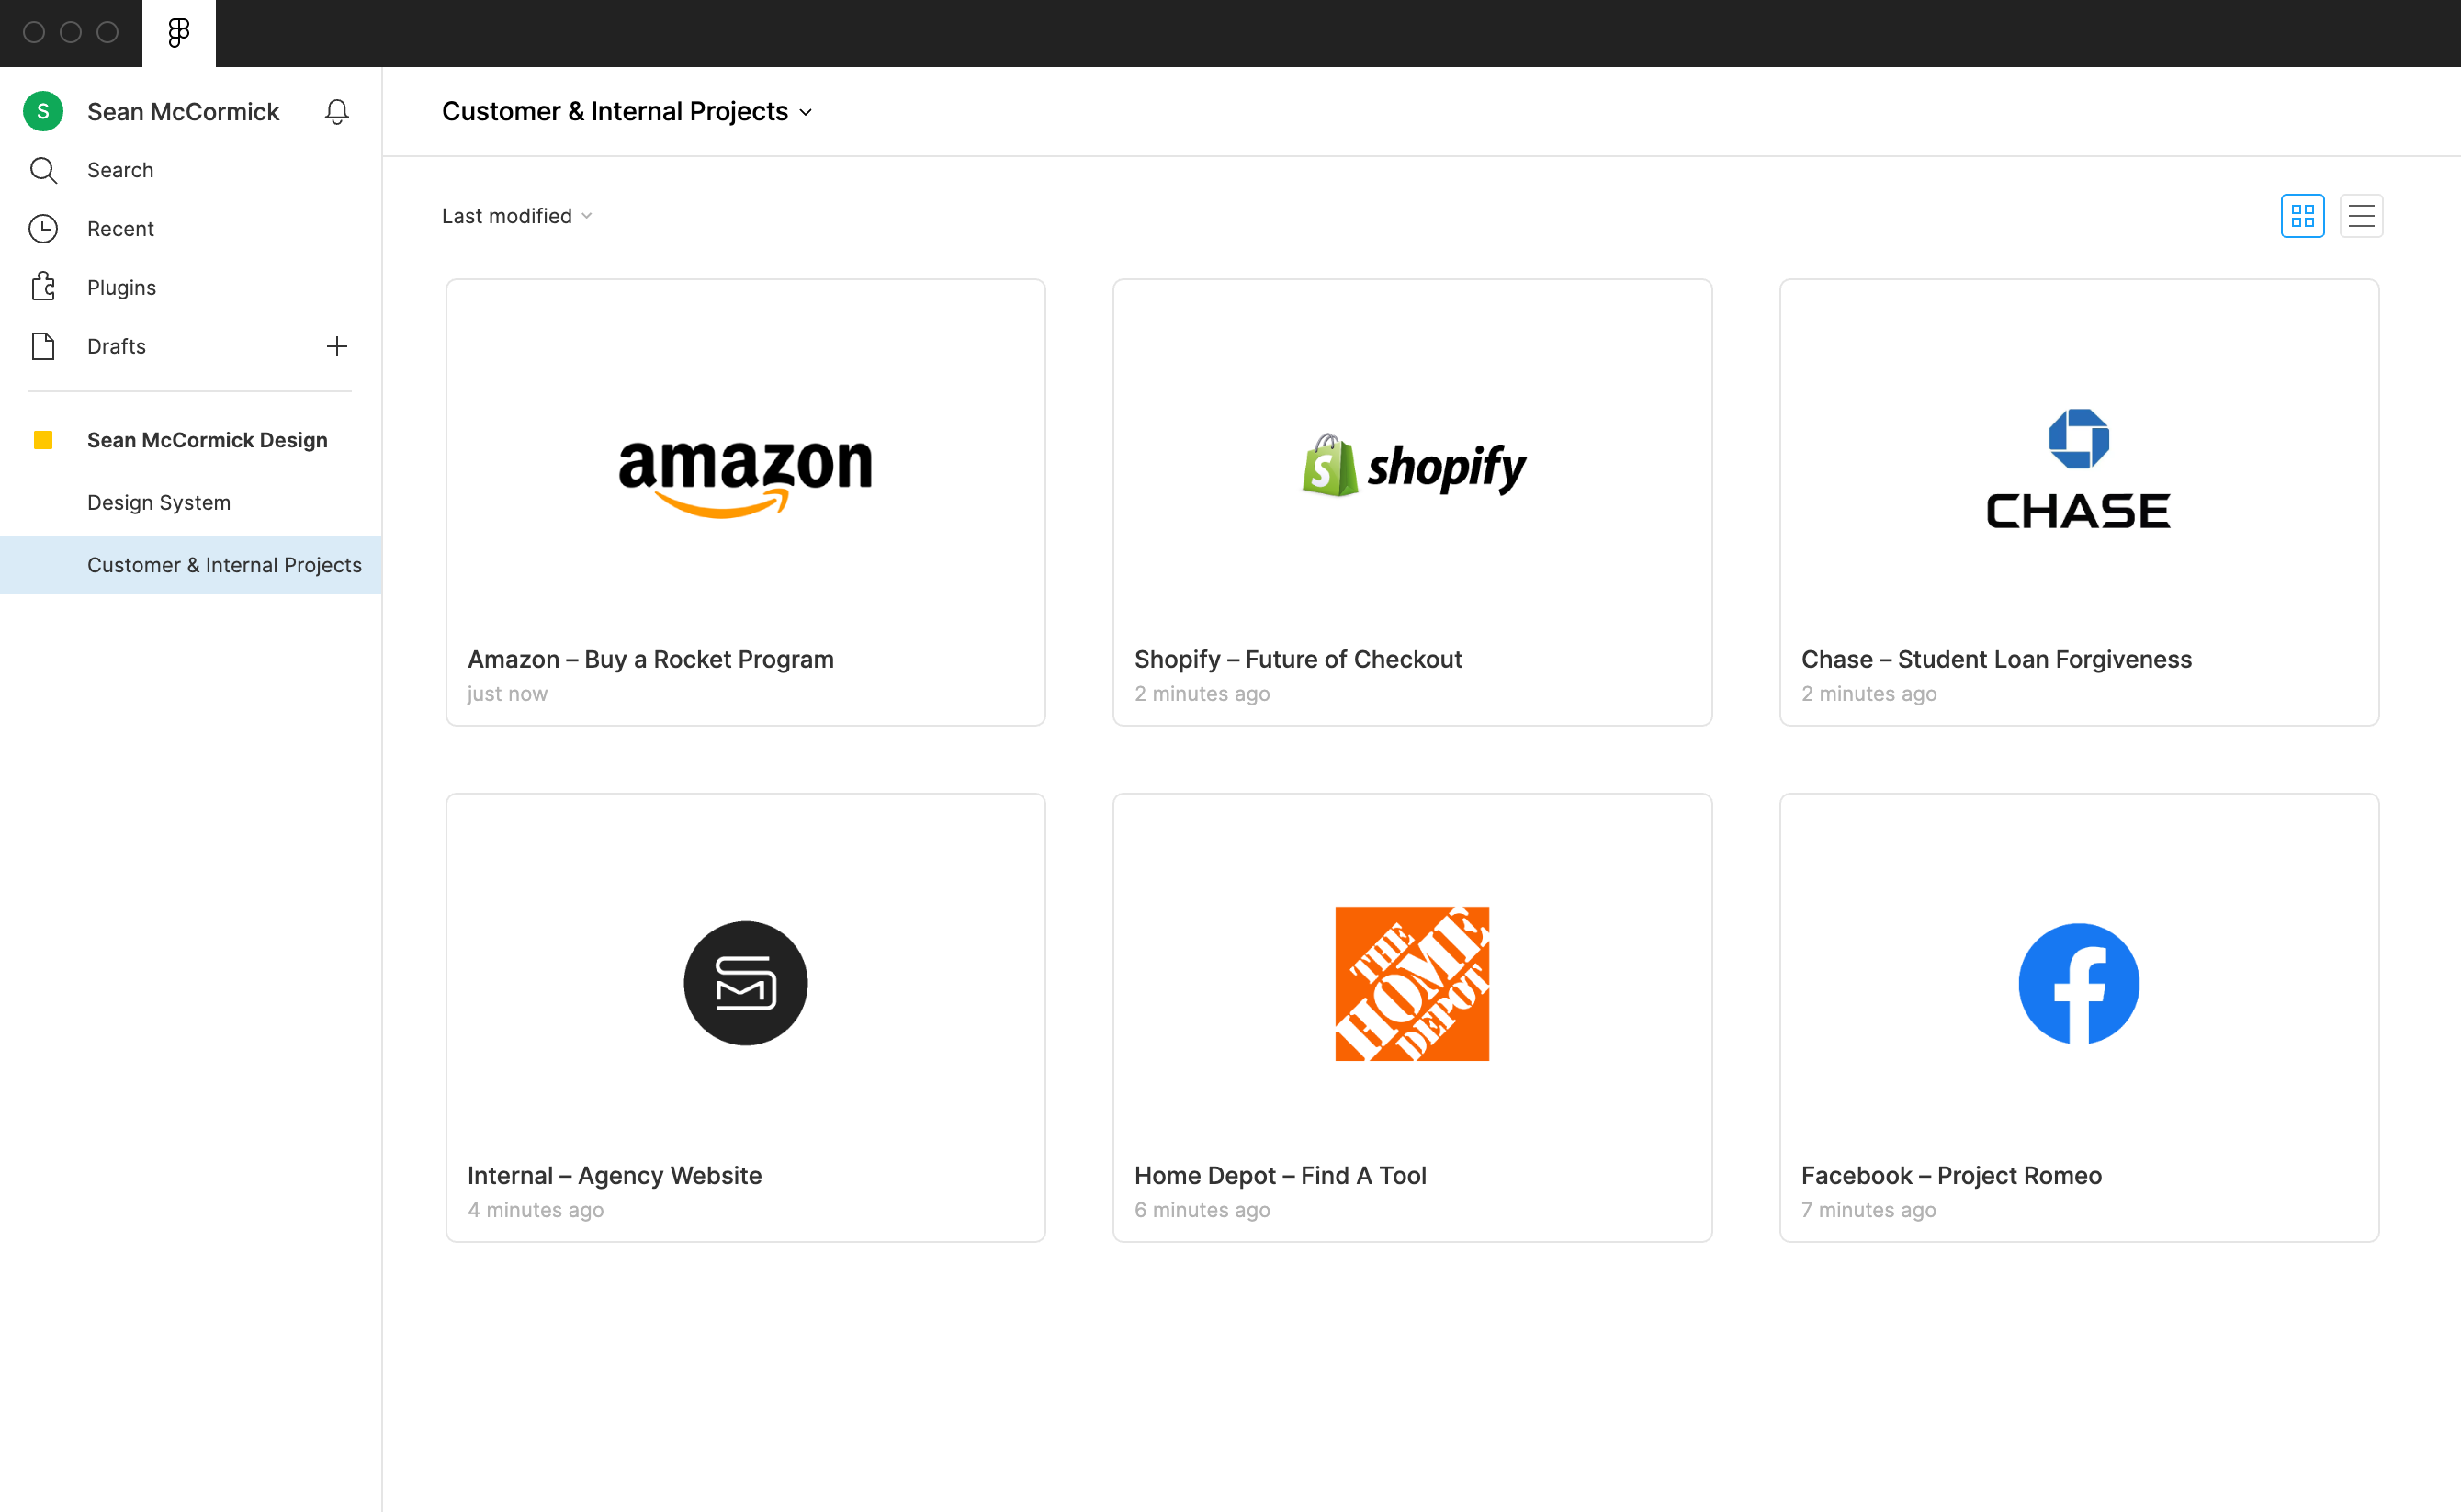The width and height of the screenshot is (2461, 1512).
Task: Open the Design System project
Action: click(159, 503)
